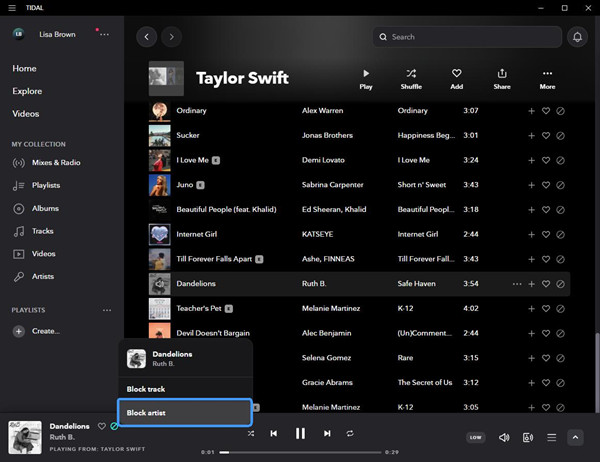Viewport: 600px width, 462px height.
Task: Favorite the track Internet Girl
Action: 546,234
